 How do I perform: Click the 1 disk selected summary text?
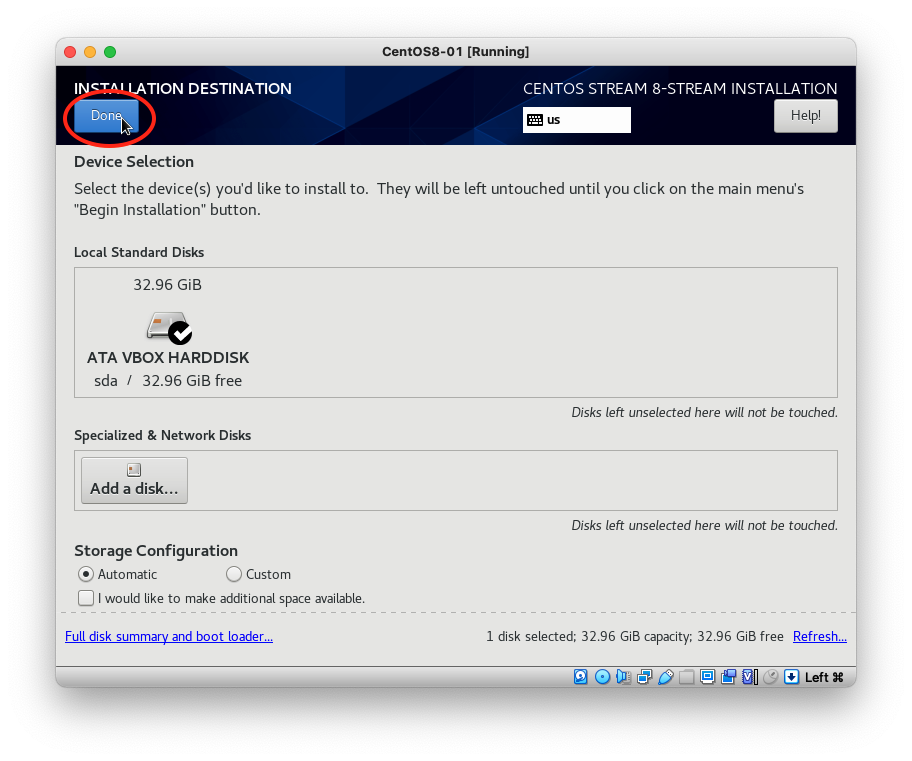635,636
